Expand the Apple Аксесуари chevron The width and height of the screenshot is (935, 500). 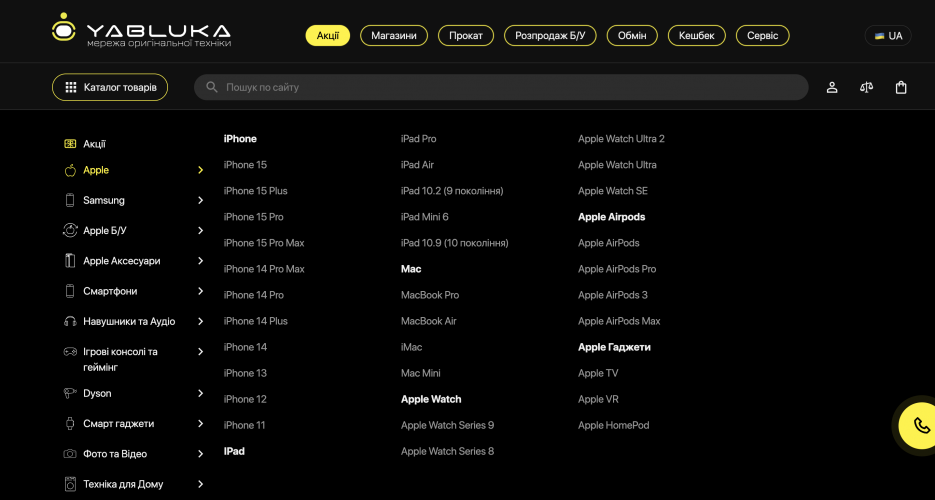(200, 260)
